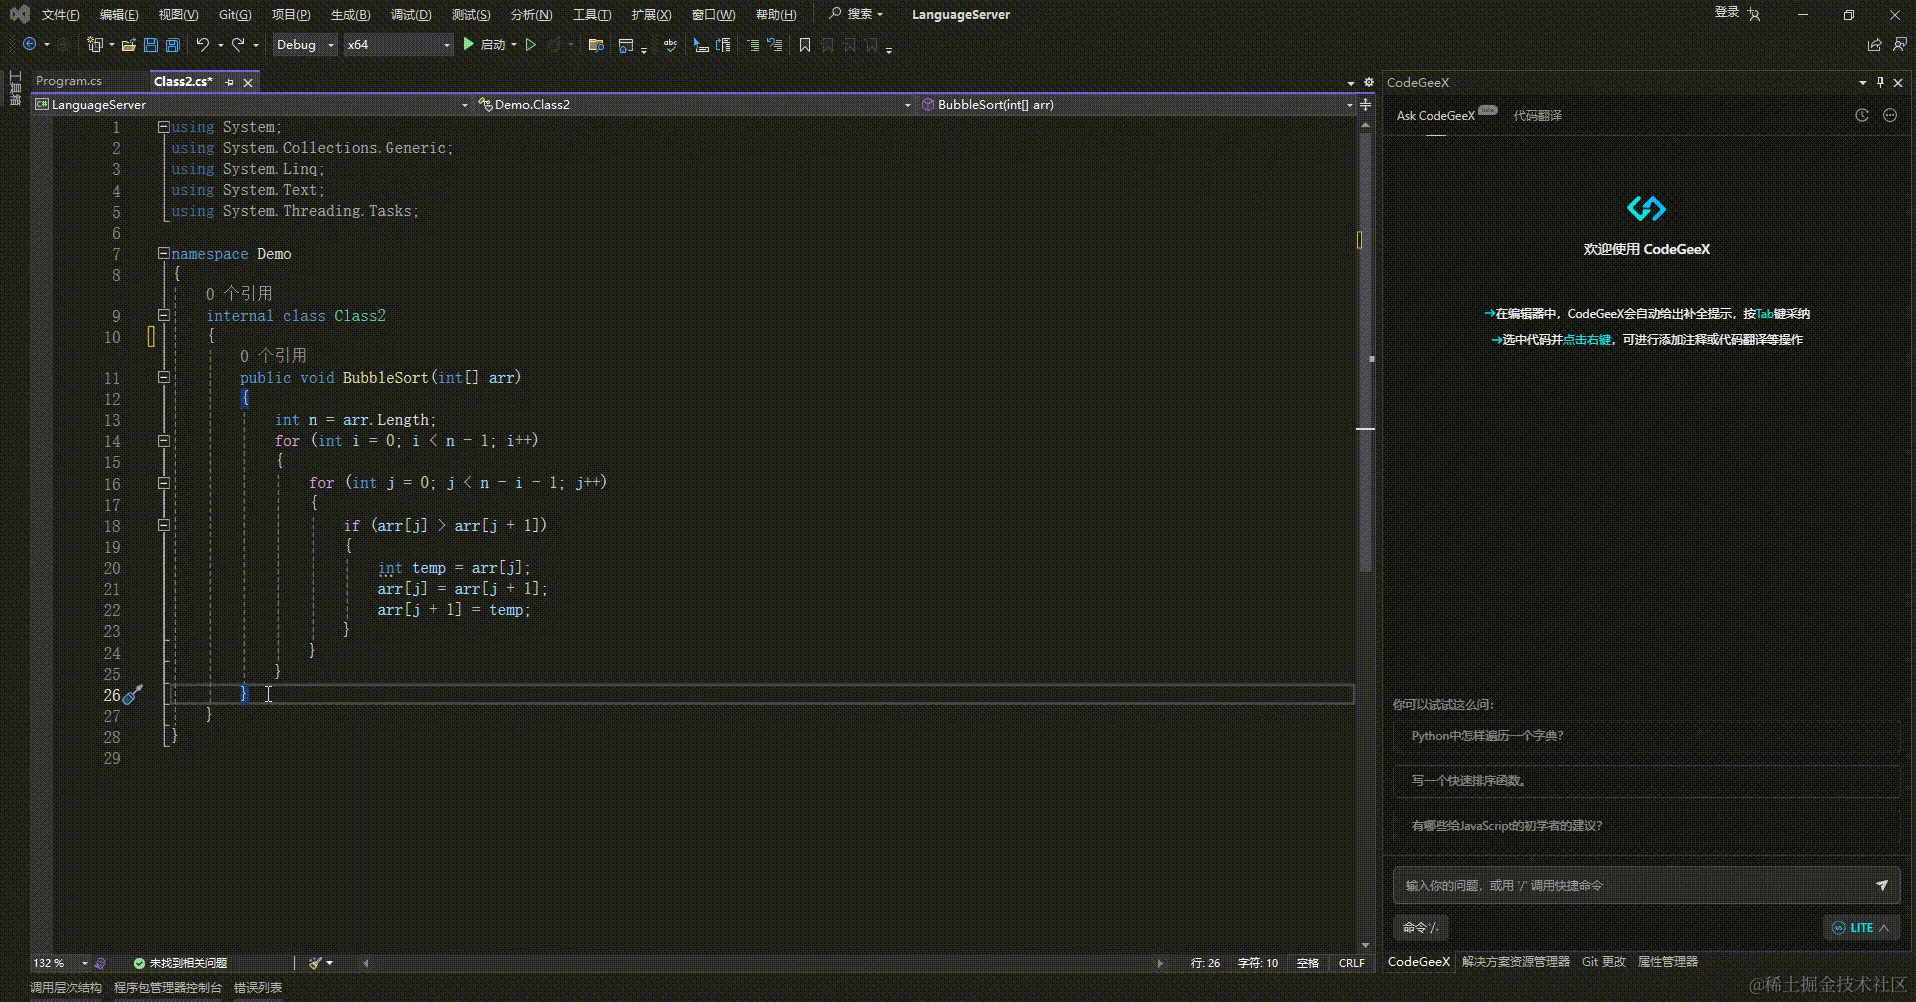Click the uncomment selected lines icon

click(x=774, y=44)
